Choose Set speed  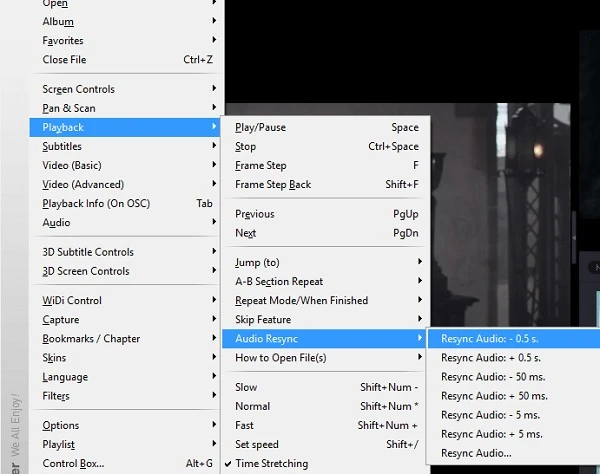(x=324, y=445)
